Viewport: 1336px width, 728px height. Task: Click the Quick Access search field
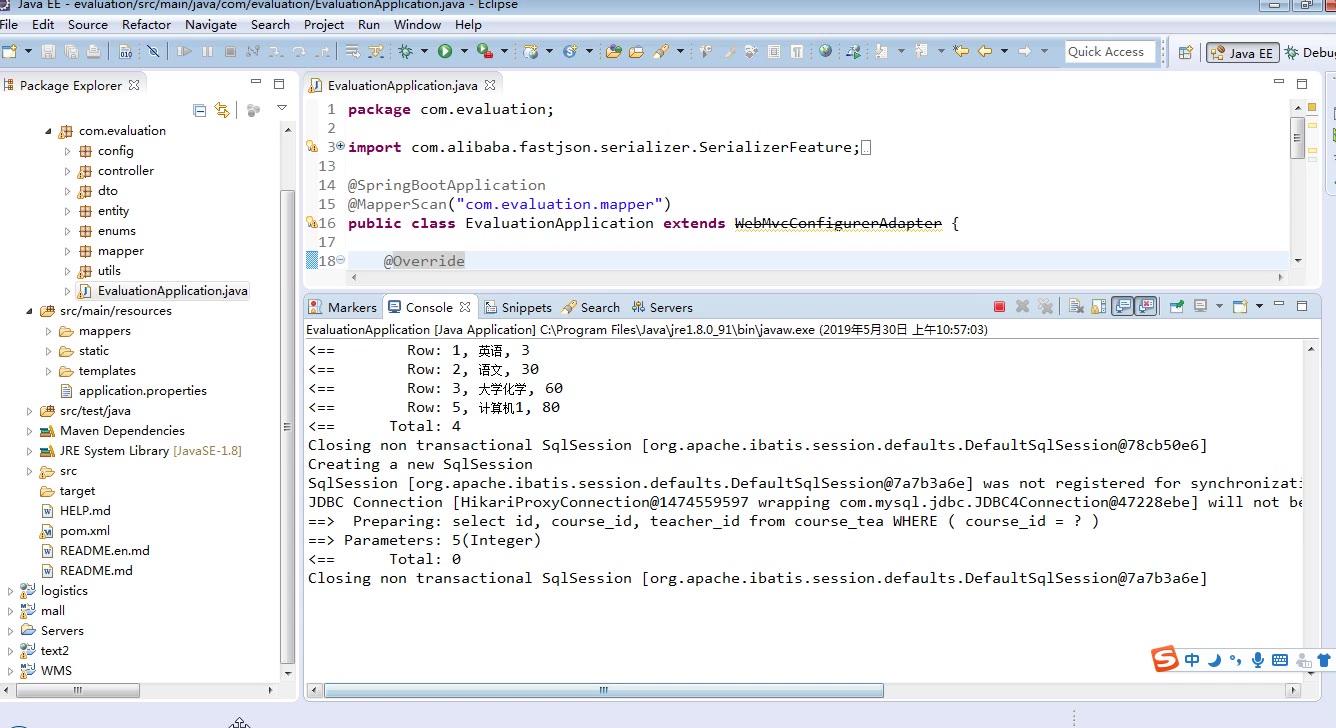pos(1109,52)
